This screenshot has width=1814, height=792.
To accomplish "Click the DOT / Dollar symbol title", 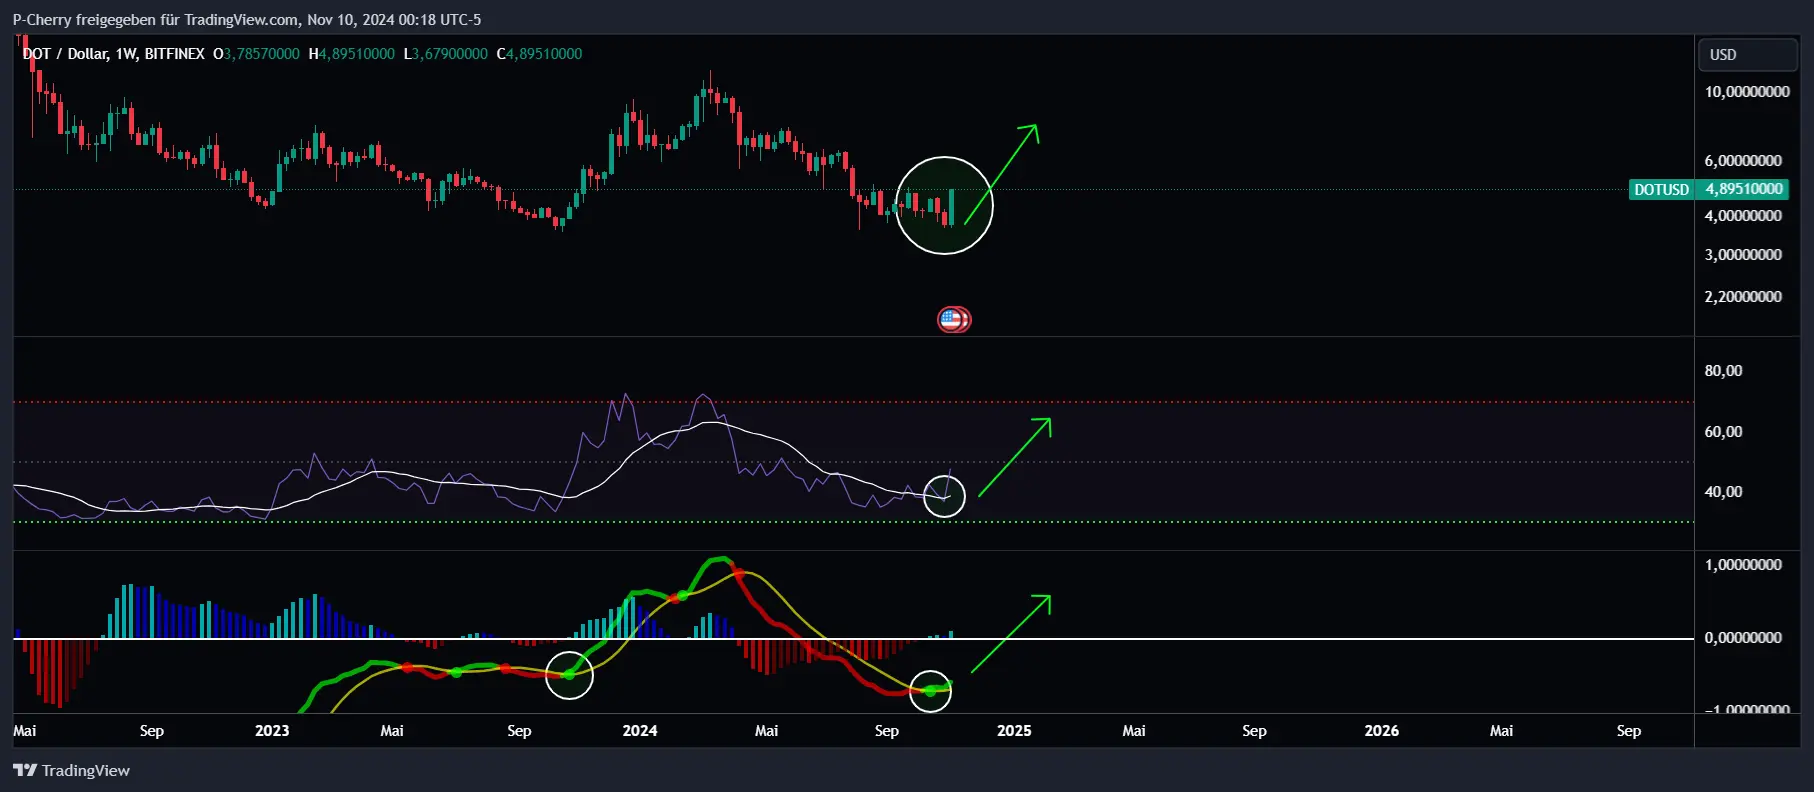I will [x=65, y=54].
